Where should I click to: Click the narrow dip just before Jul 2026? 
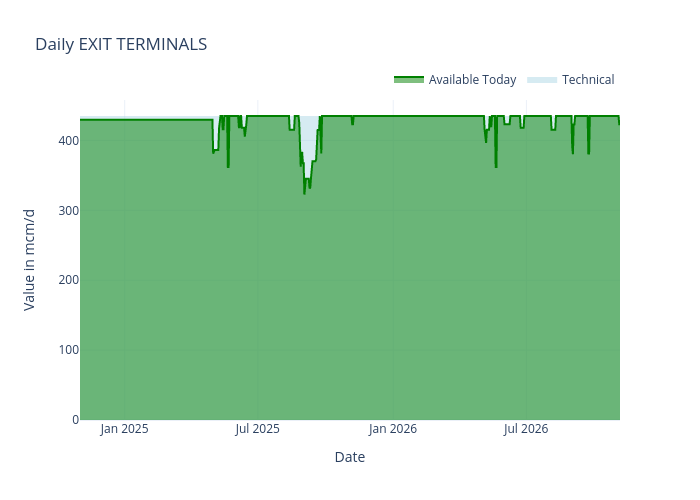tap(496, 165)
